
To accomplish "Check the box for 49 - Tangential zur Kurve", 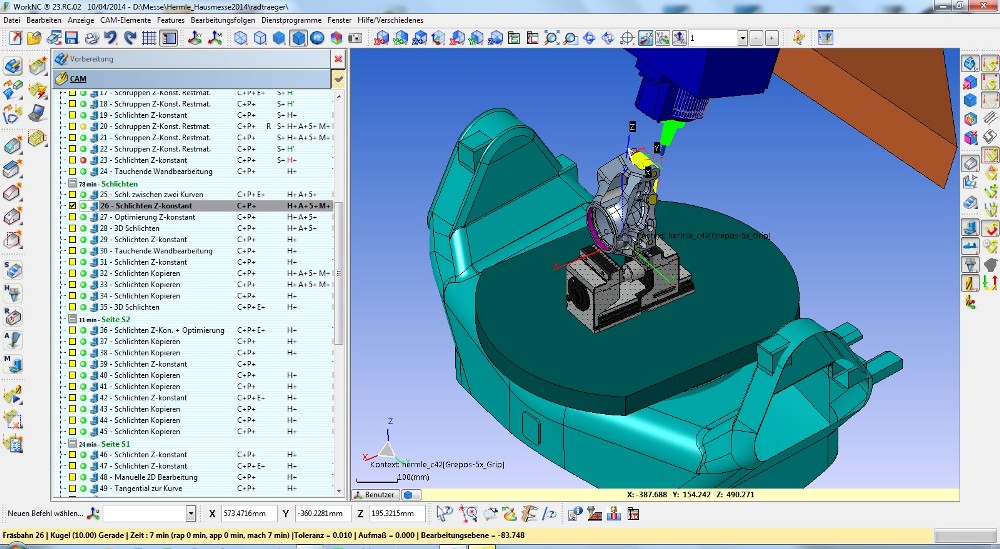I will tap(73, 488).
